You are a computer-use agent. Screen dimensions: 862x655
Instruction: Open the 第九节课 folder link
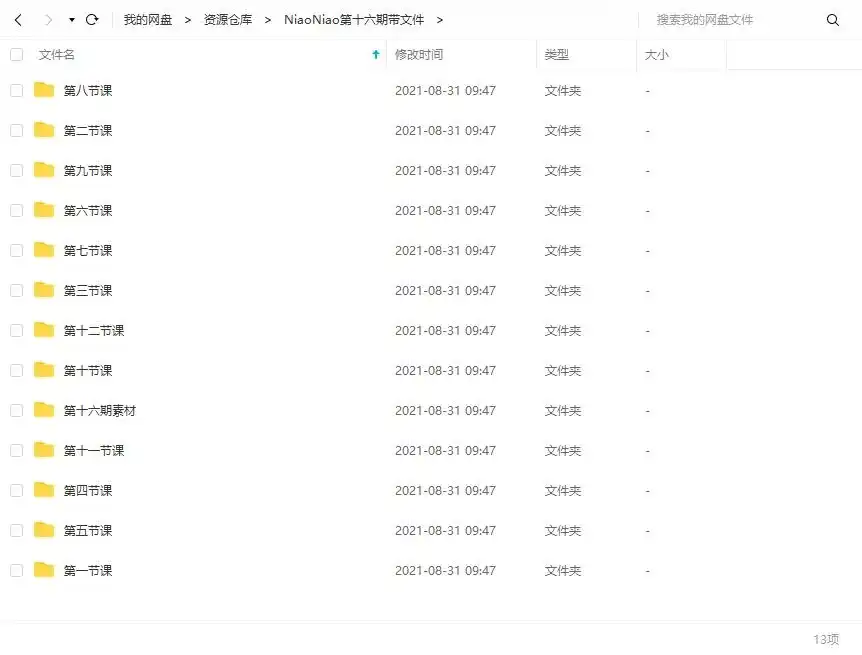point(87,170)
